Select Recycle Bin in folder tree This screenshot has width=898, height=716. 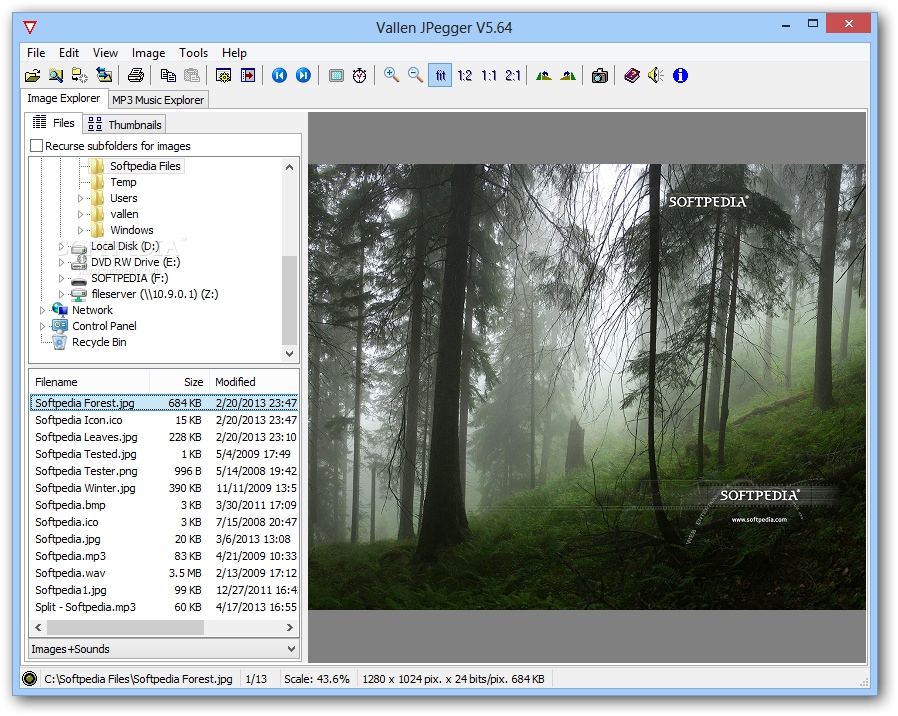[99, 343]
